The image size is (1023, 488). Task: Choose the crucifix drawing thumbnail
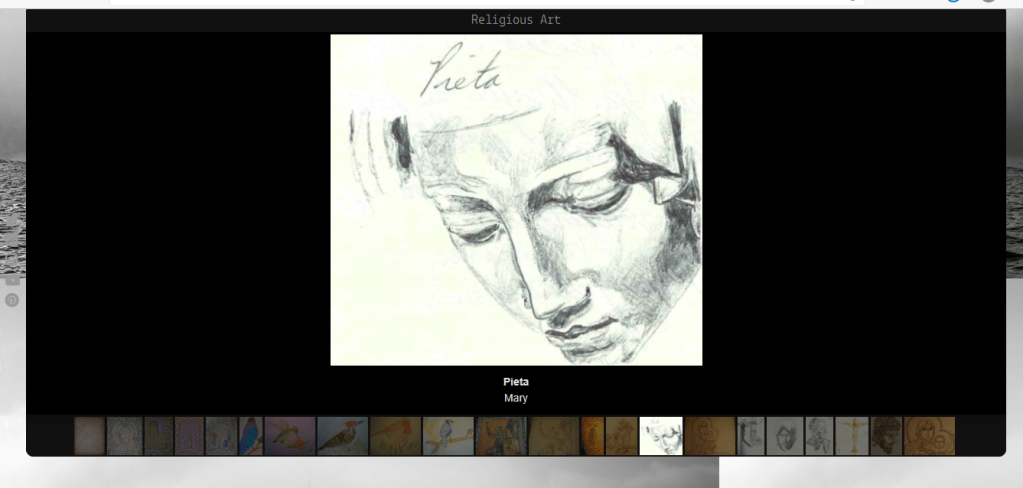pos(851,436)
